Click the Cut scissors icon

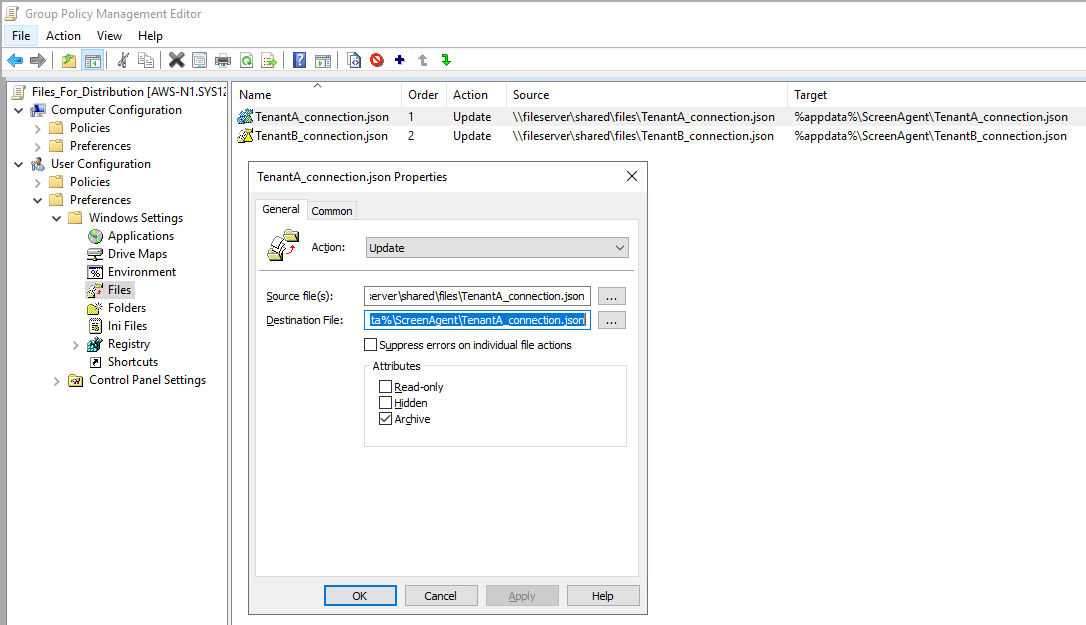(123, 60)
